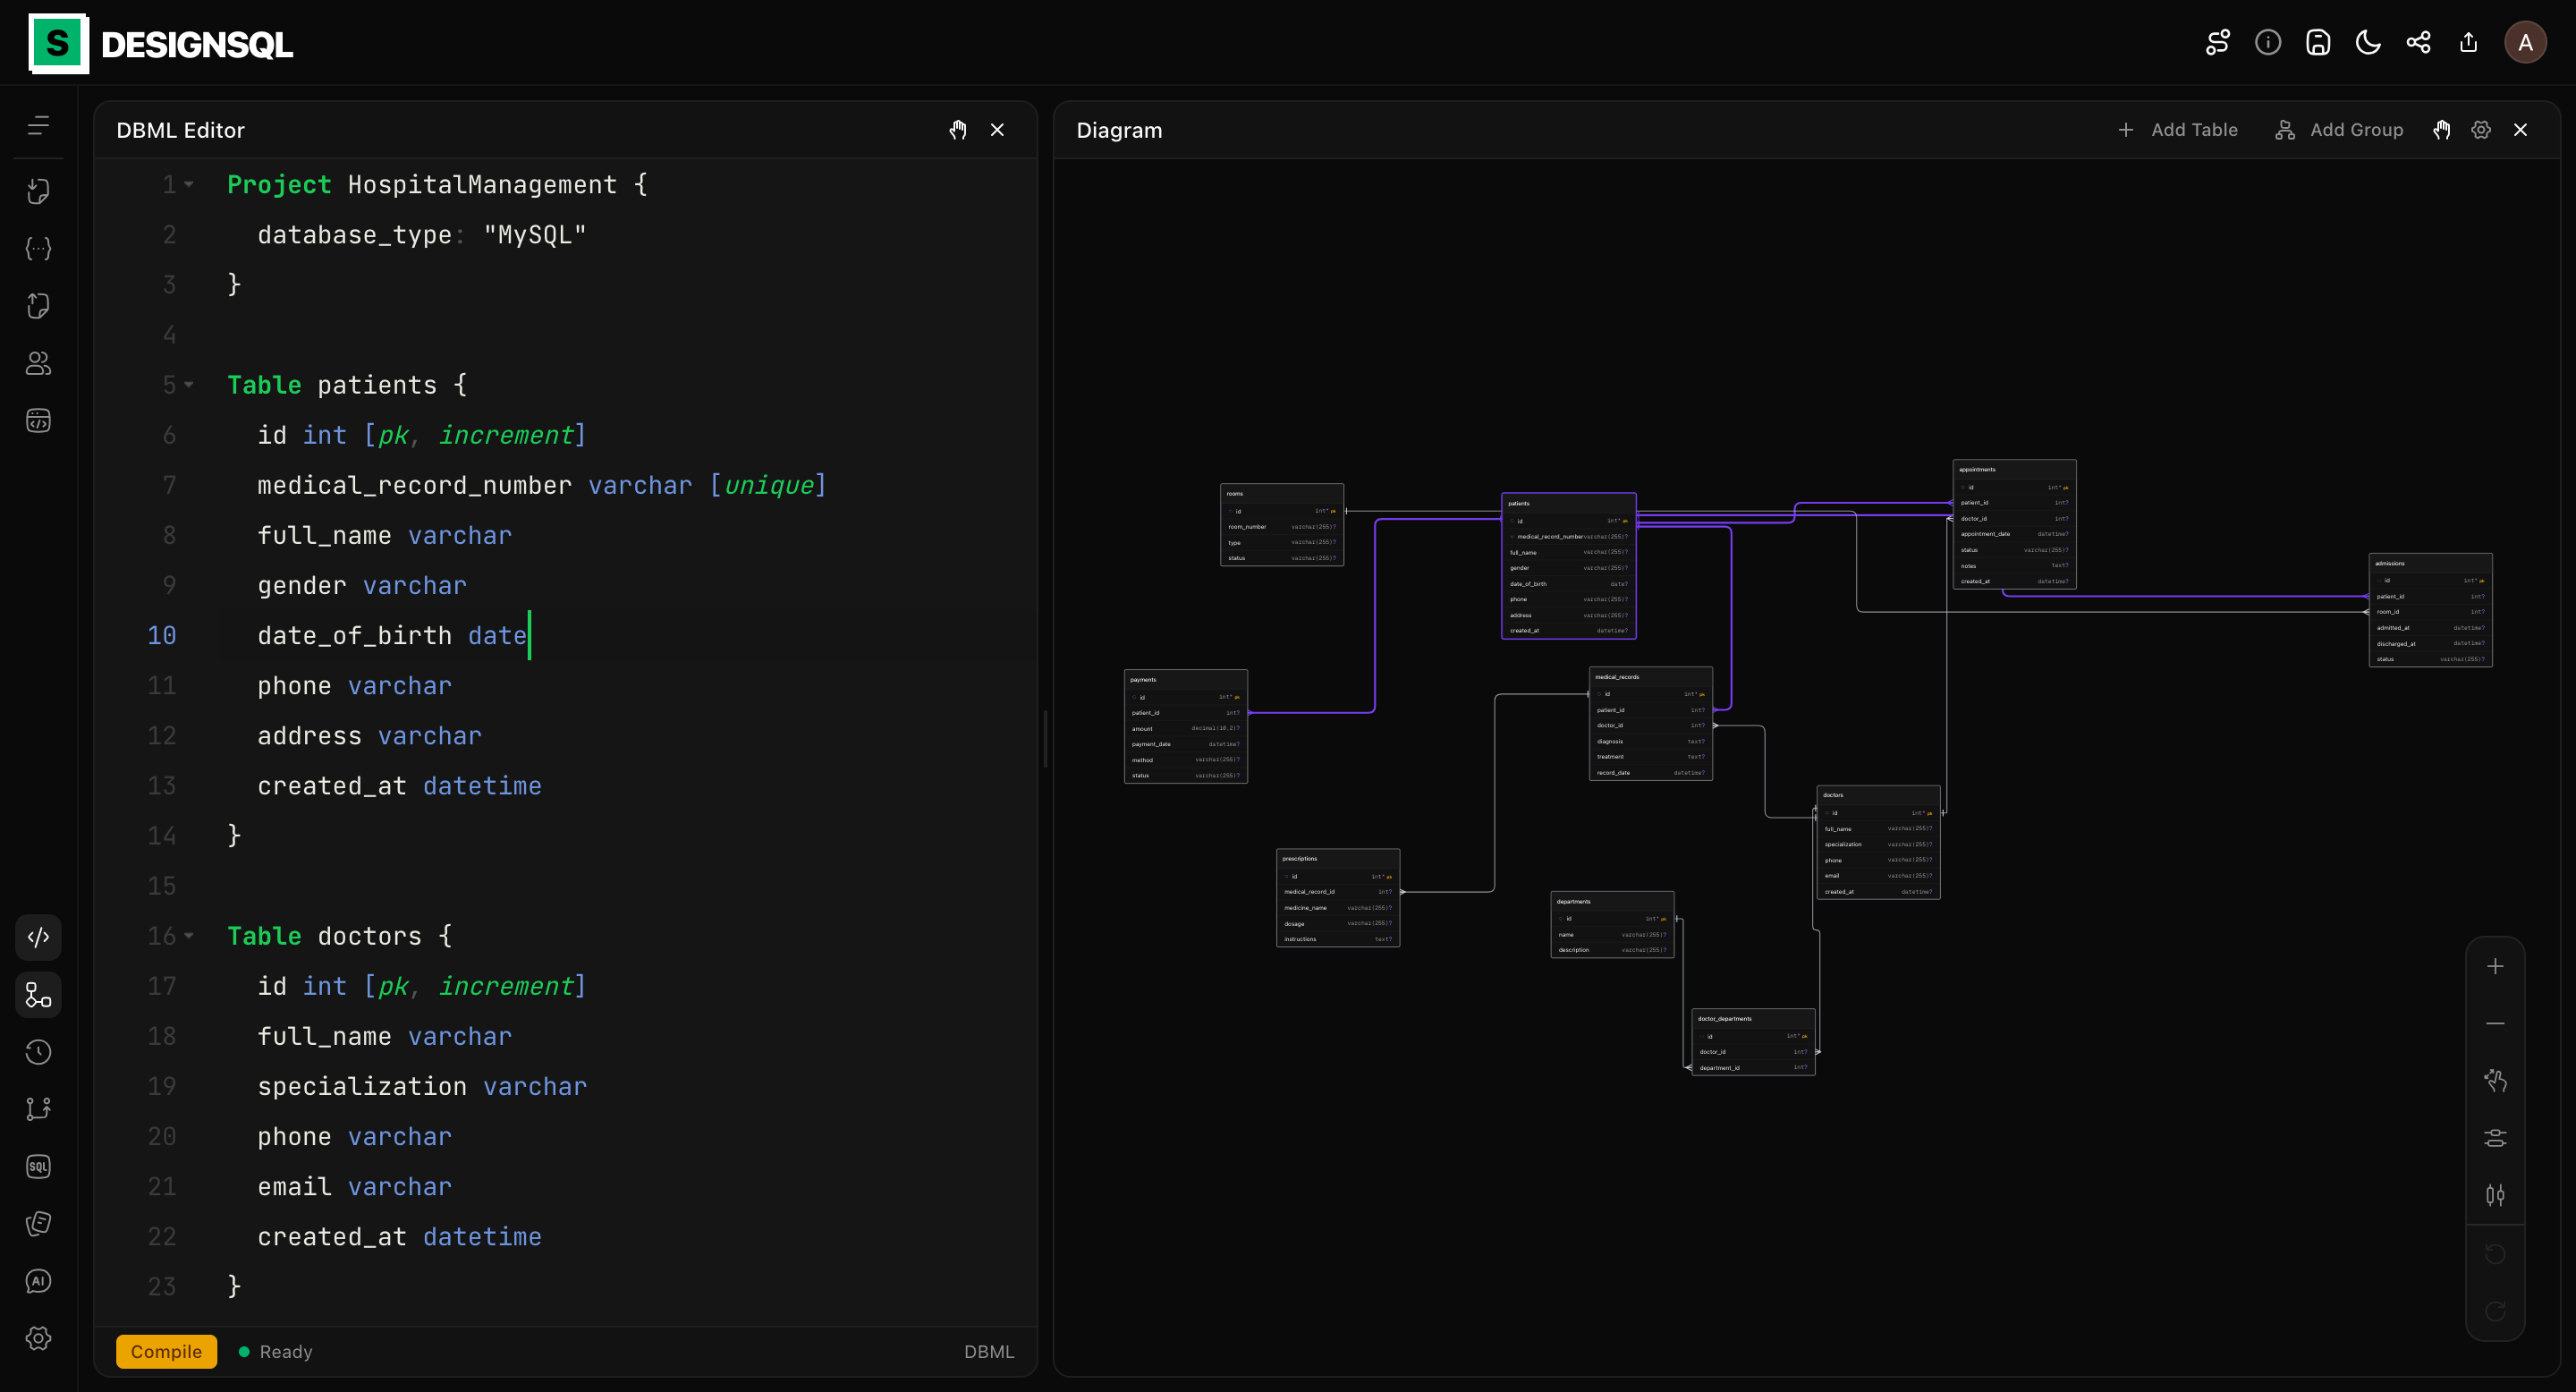The width and height of the screenshot is (2576, 1392).
Task: Click the auto-layout align icon in diagram controls
Action: point(2495,1138)
